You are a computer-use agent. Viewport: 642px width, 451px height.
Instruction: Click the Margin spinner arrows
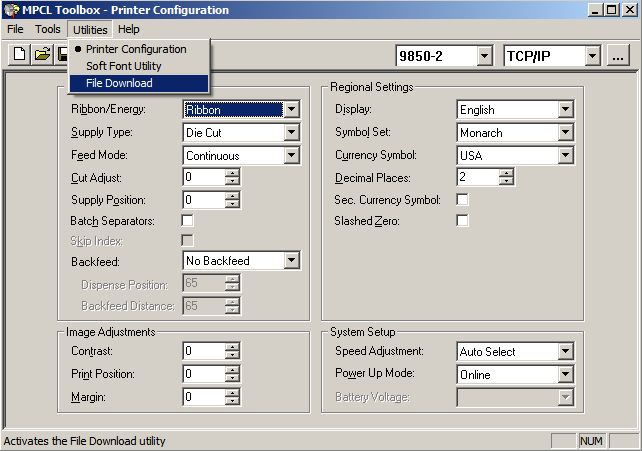tap(232, 397)
